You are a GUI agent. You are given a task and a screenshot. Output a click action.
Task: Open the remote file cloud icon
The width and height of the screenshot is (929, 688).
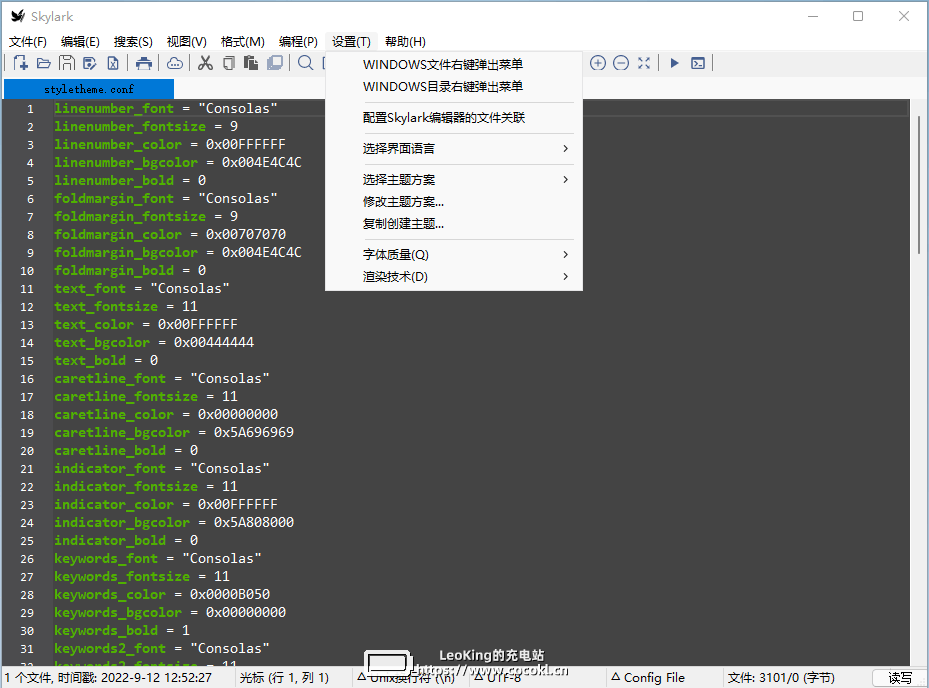click(175, 63)
